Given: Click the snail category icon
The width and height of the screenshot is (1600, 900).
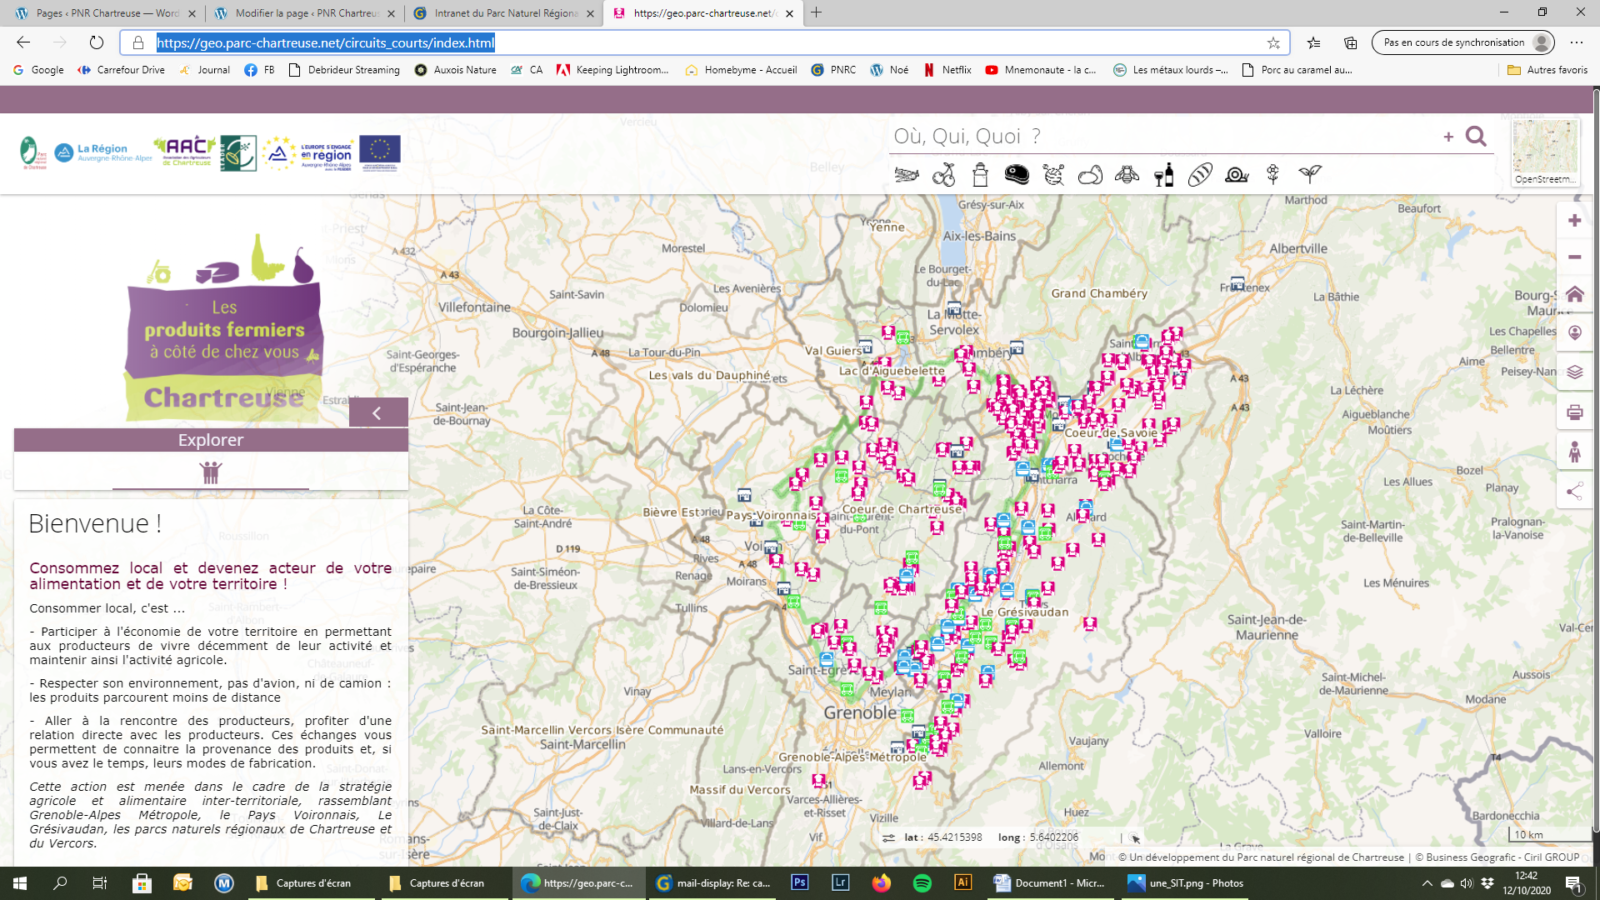Looking at the screenshot, I should point(1237,175).
